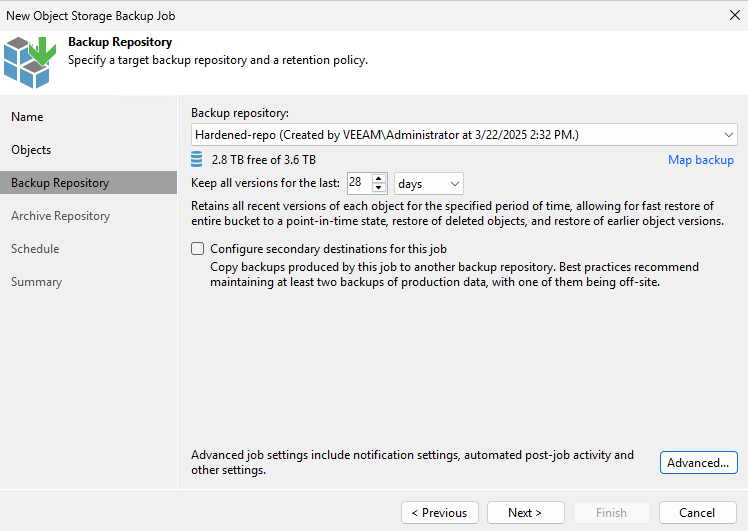
Task: Jump to the Schedule step
Action: 35,249
